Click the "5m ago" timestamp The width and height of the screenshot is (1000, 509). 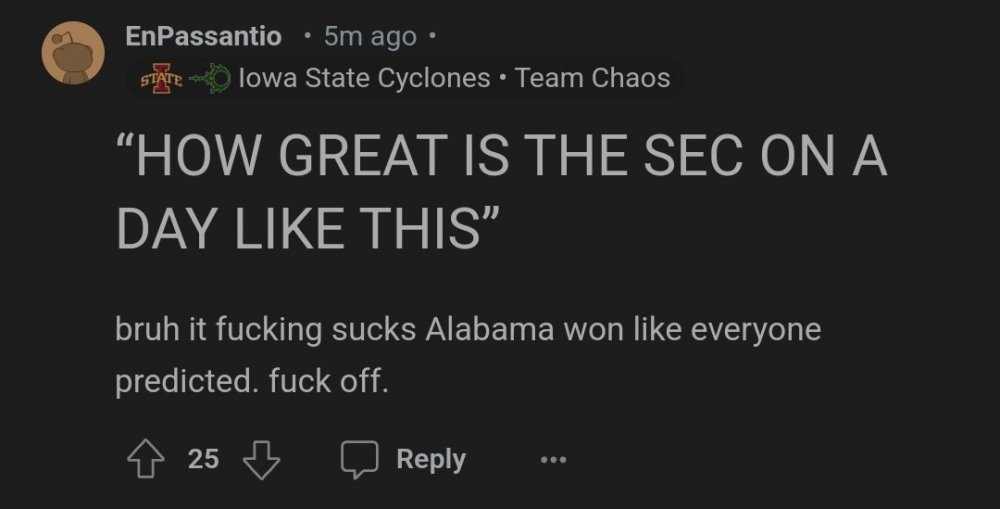(370, 37)
